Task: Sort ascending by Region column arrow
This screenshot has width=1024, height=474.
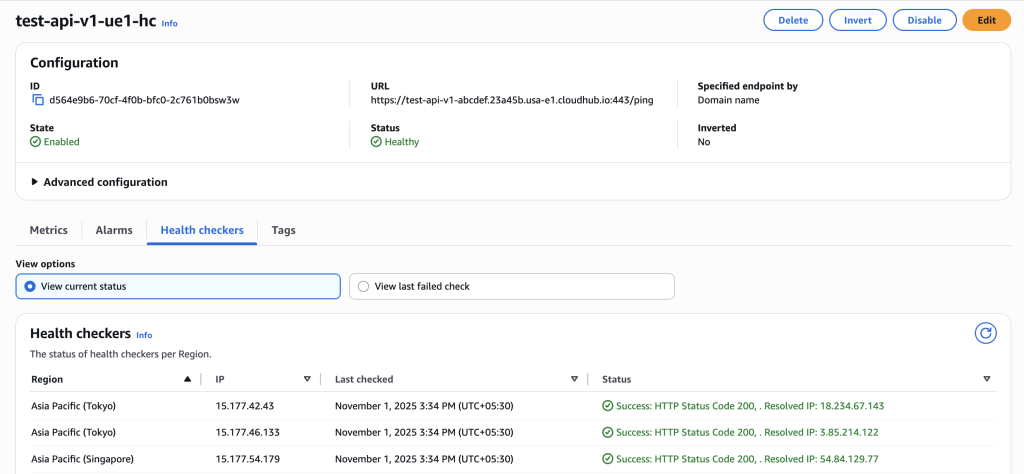Action: coord(187,379)
